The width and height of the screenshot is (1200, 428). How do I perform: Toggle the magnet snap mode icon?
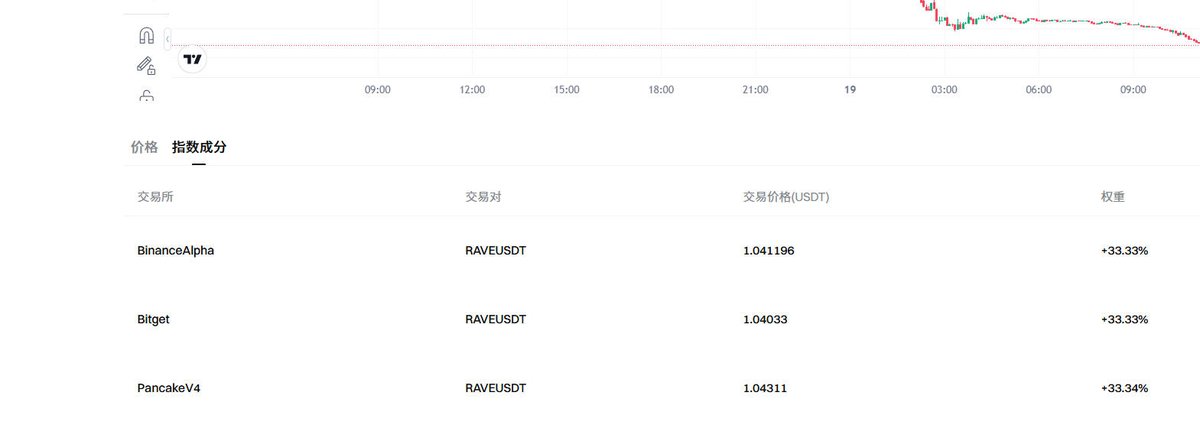point(146,35)
